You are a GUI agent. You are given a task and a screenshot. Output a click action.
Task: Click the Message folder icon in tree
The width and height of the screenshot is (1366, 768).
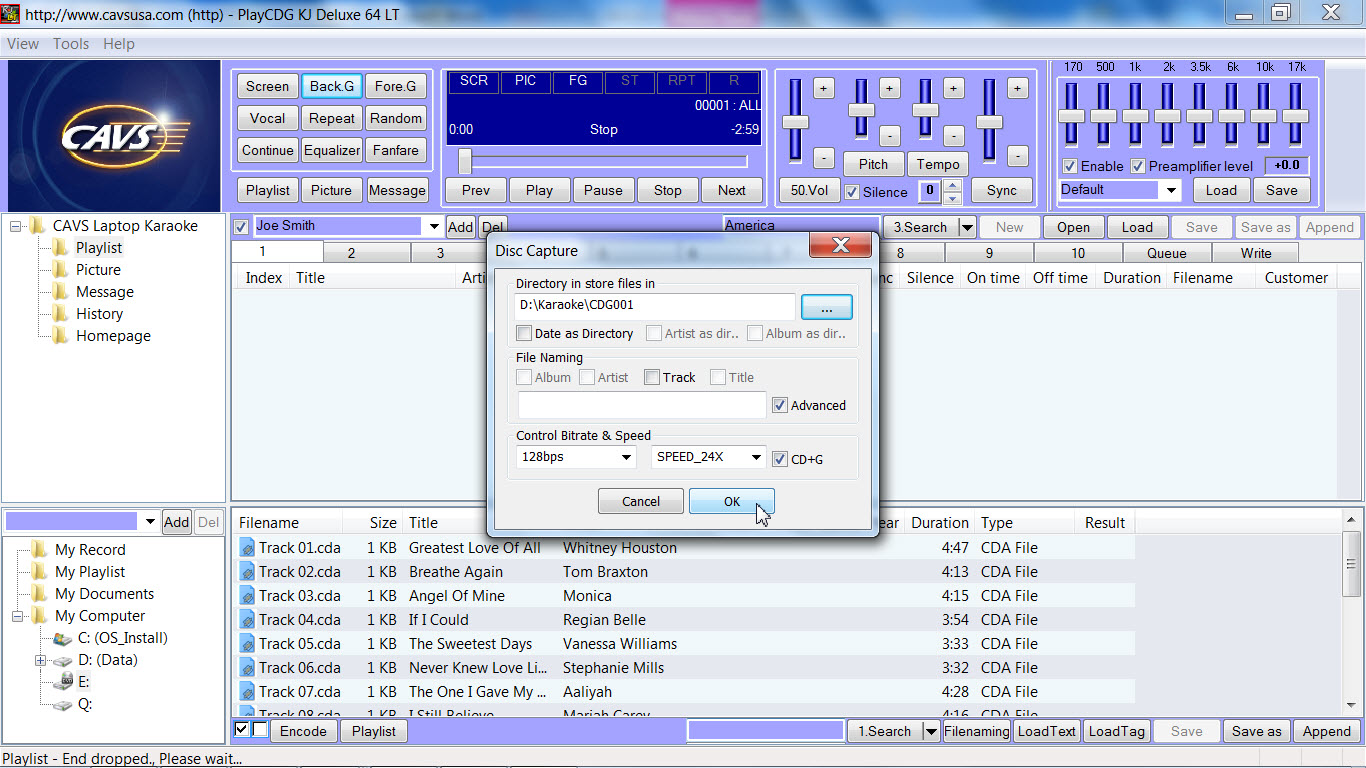61,292
